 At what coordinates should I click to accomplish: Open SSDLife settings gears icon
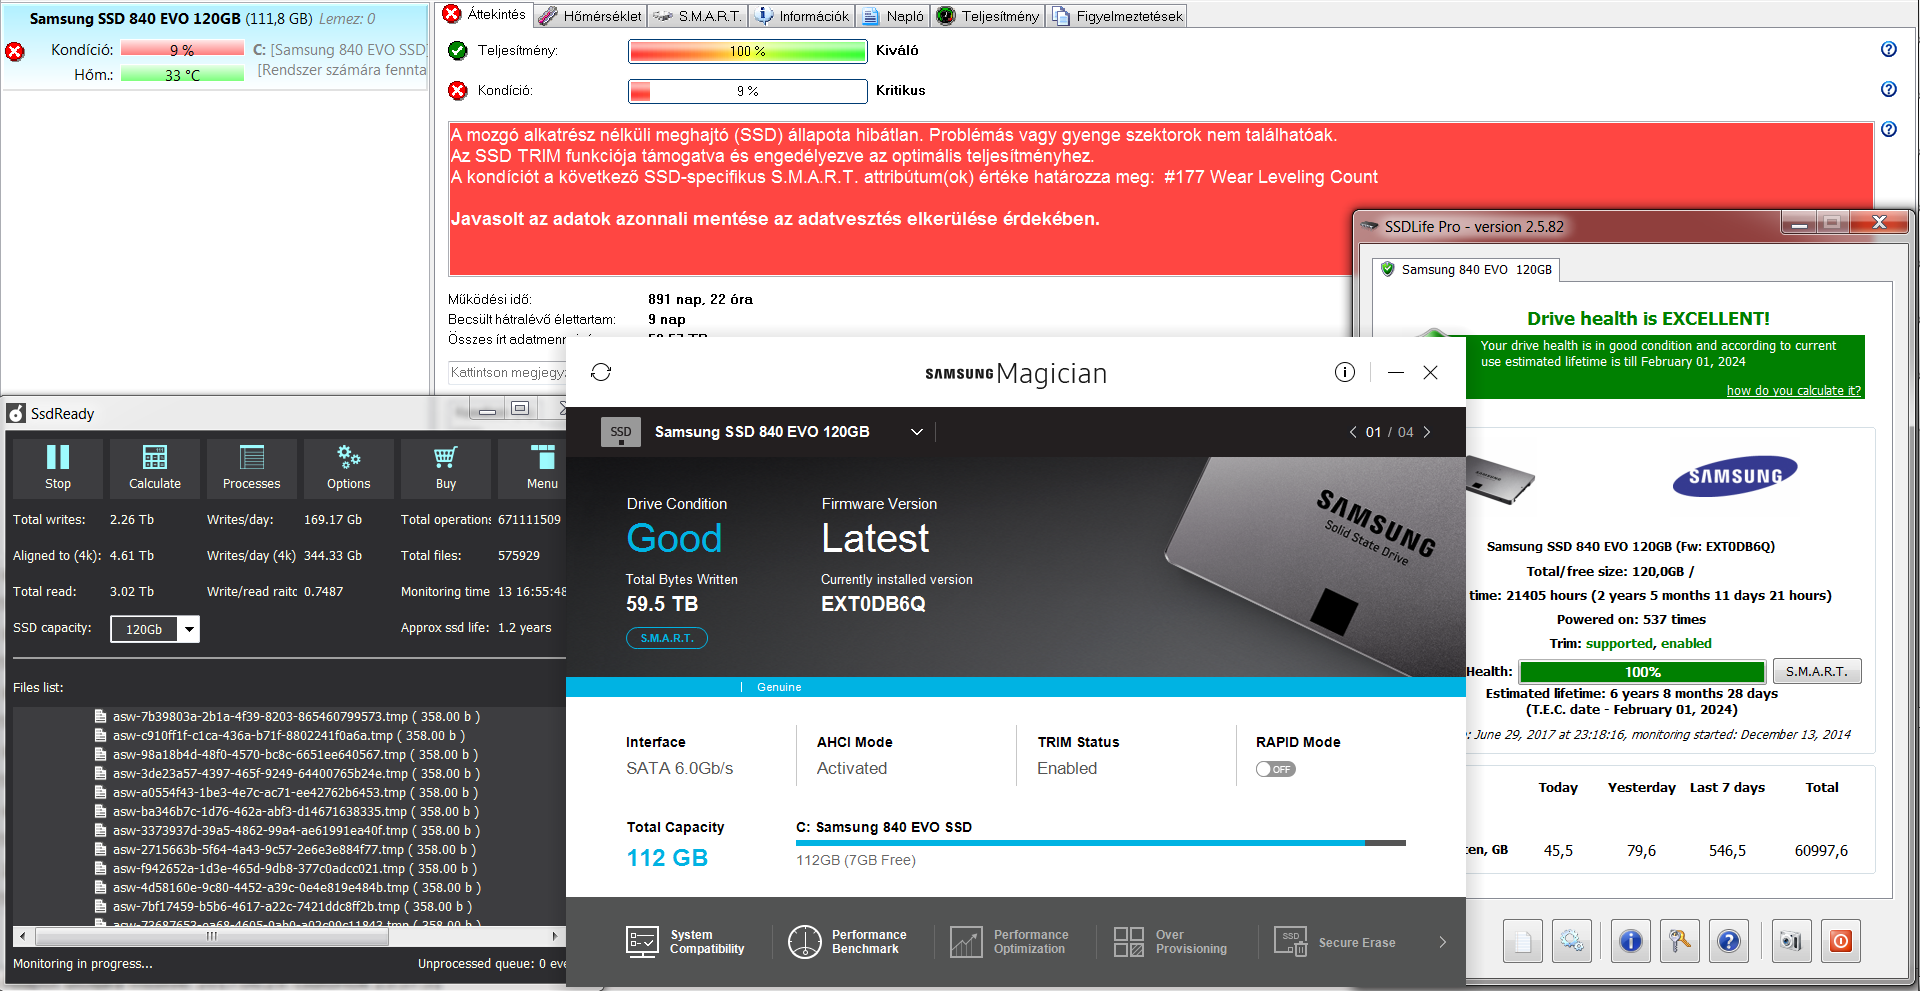coord(1572,941)
